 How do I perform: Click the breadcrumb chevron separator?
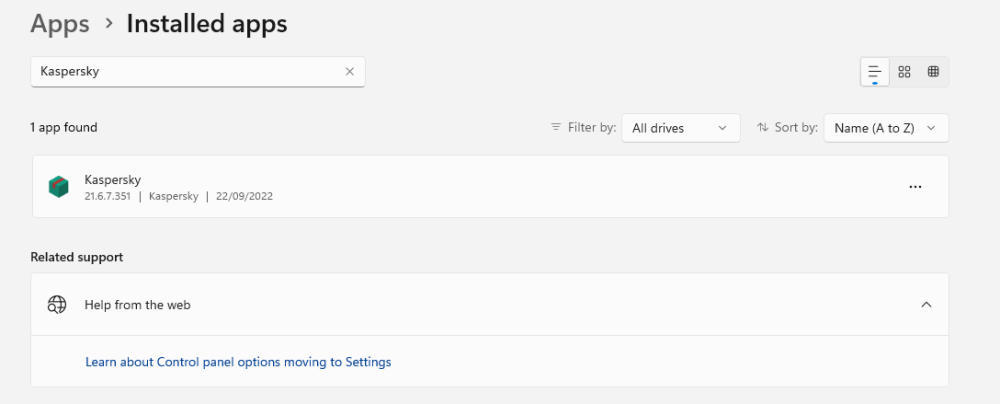(108, 24)
